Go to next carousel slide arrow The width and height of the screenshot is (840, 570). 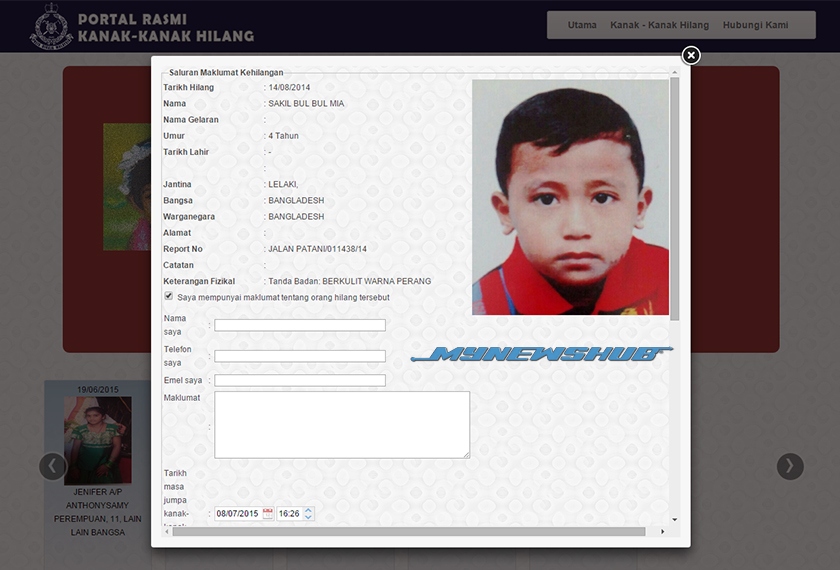(790, 466)
